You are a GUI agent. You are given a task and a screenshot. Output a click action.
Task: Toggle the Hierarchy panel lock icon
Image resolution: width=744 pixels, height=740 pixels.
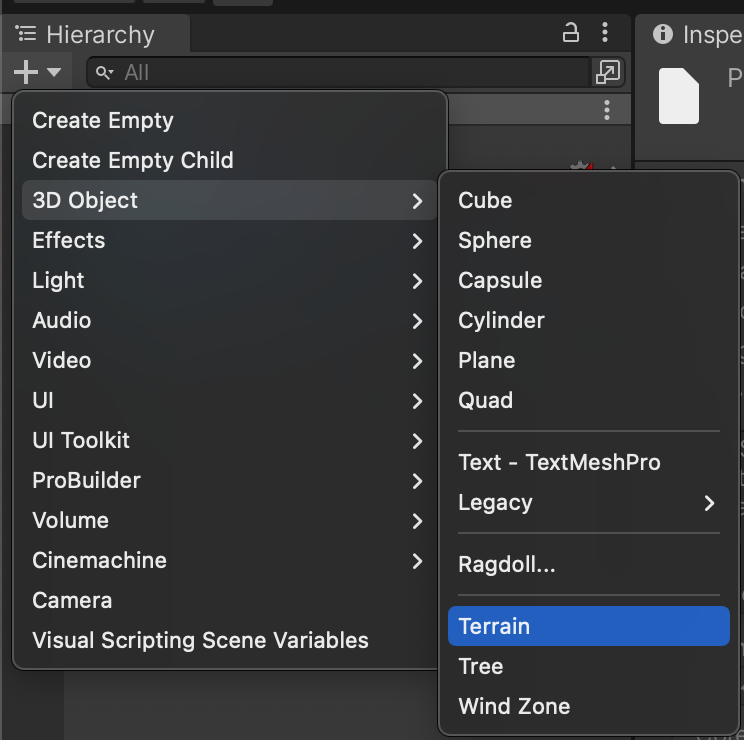[571, 34]
